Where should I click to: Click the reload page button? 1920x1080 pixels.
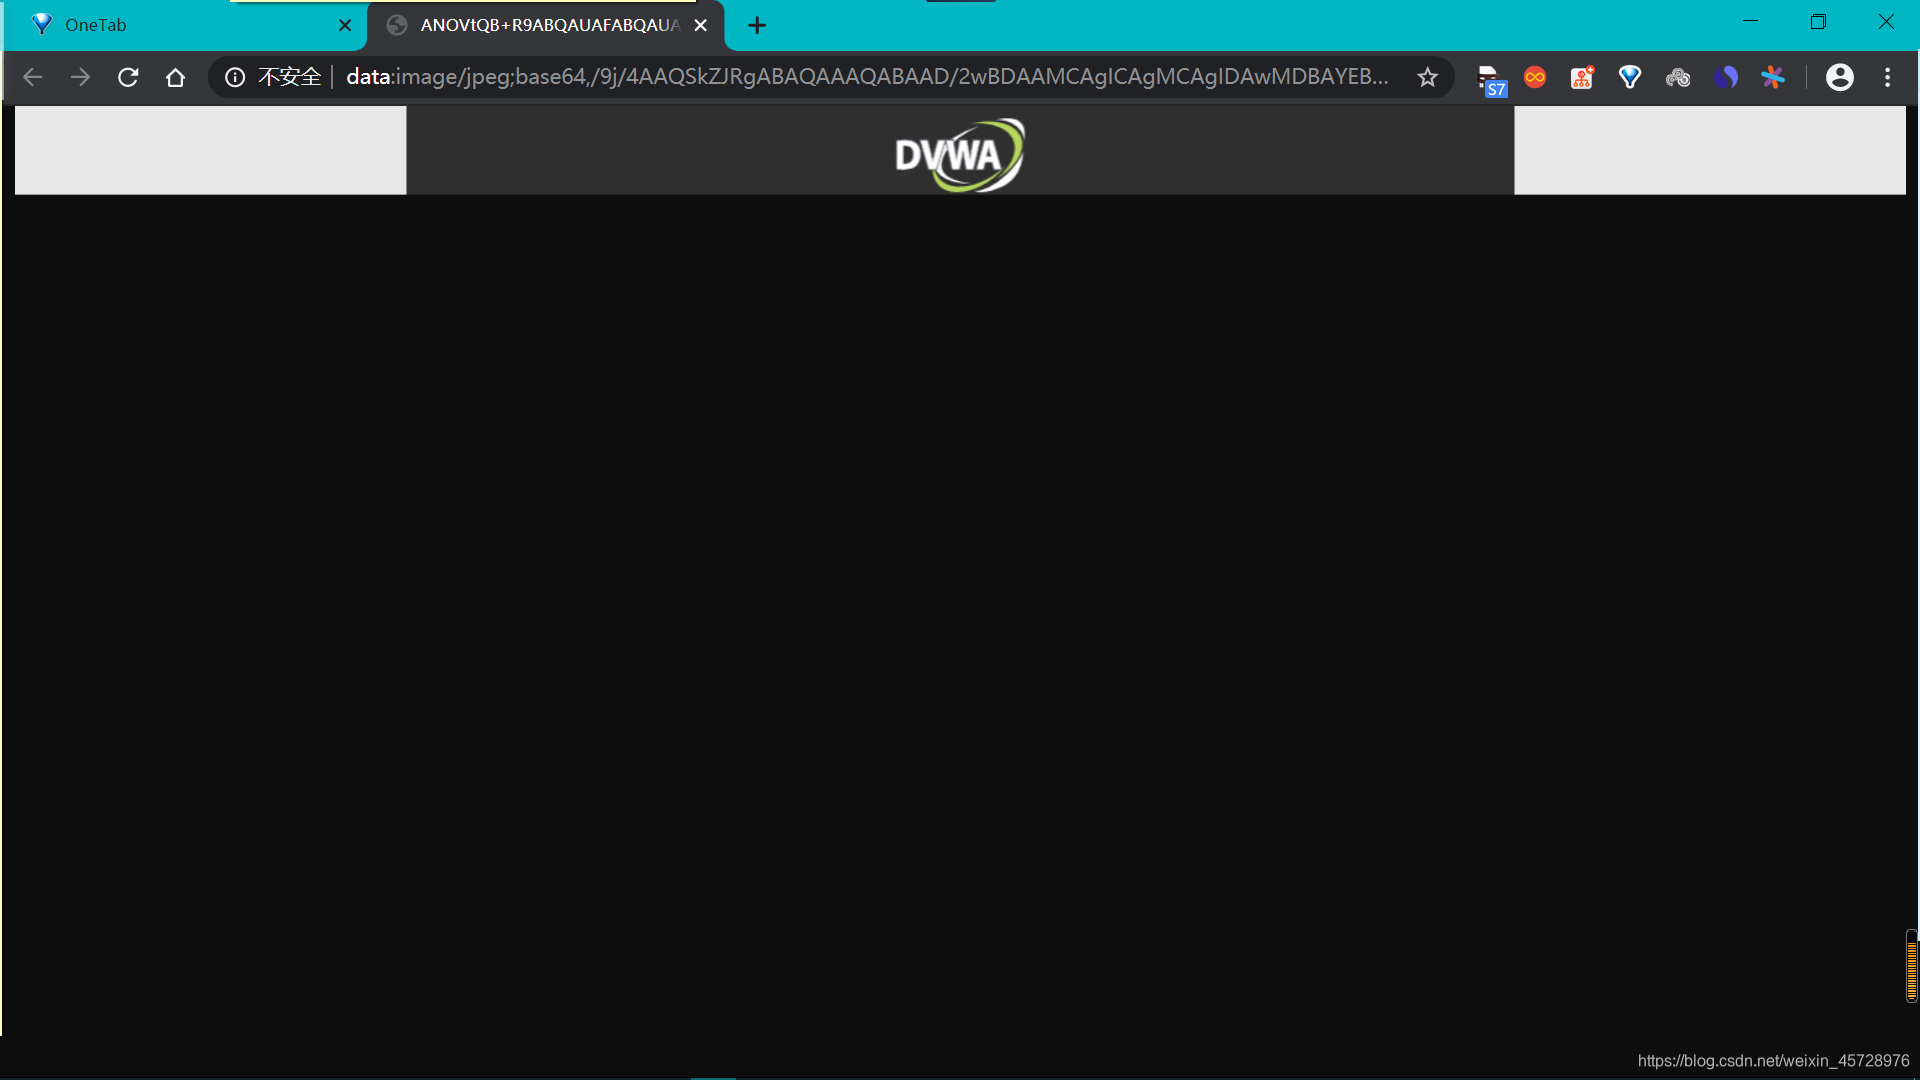(128, 77)
